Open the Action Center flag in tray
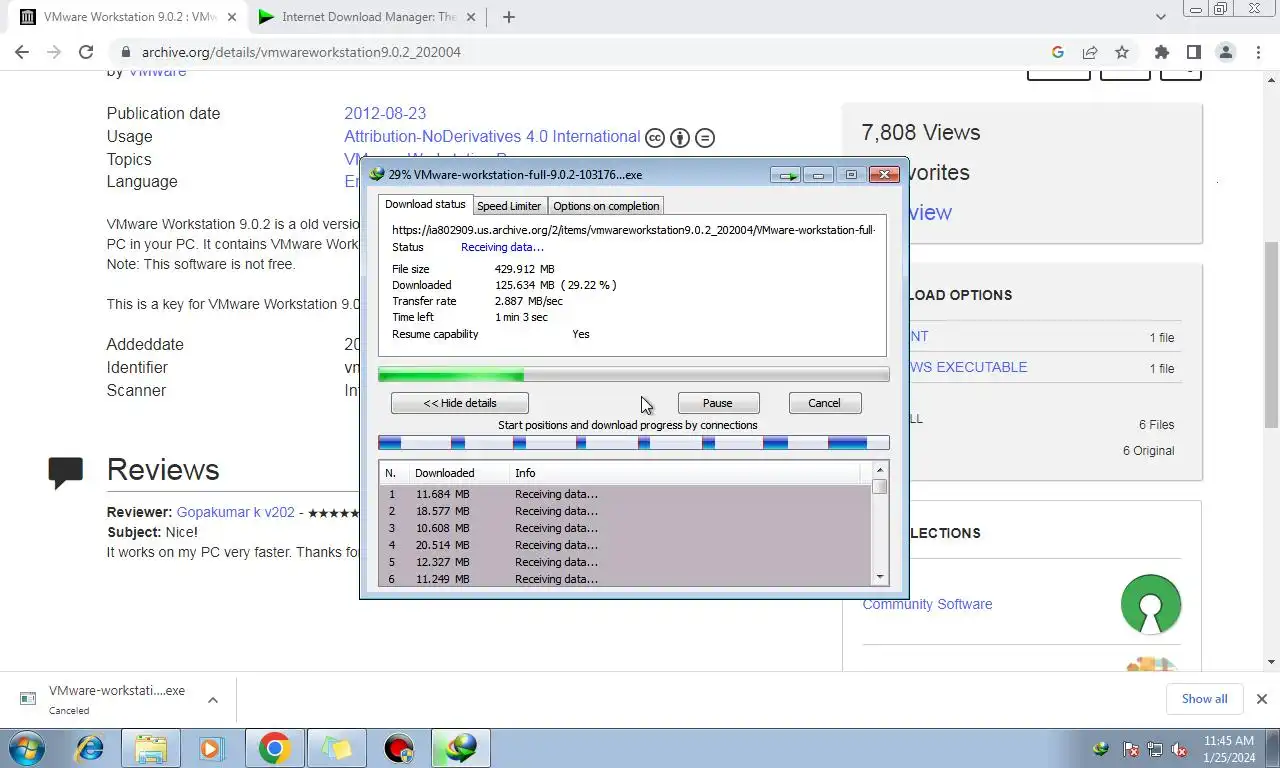1280x768 pixels. (x=1131, y=748)
